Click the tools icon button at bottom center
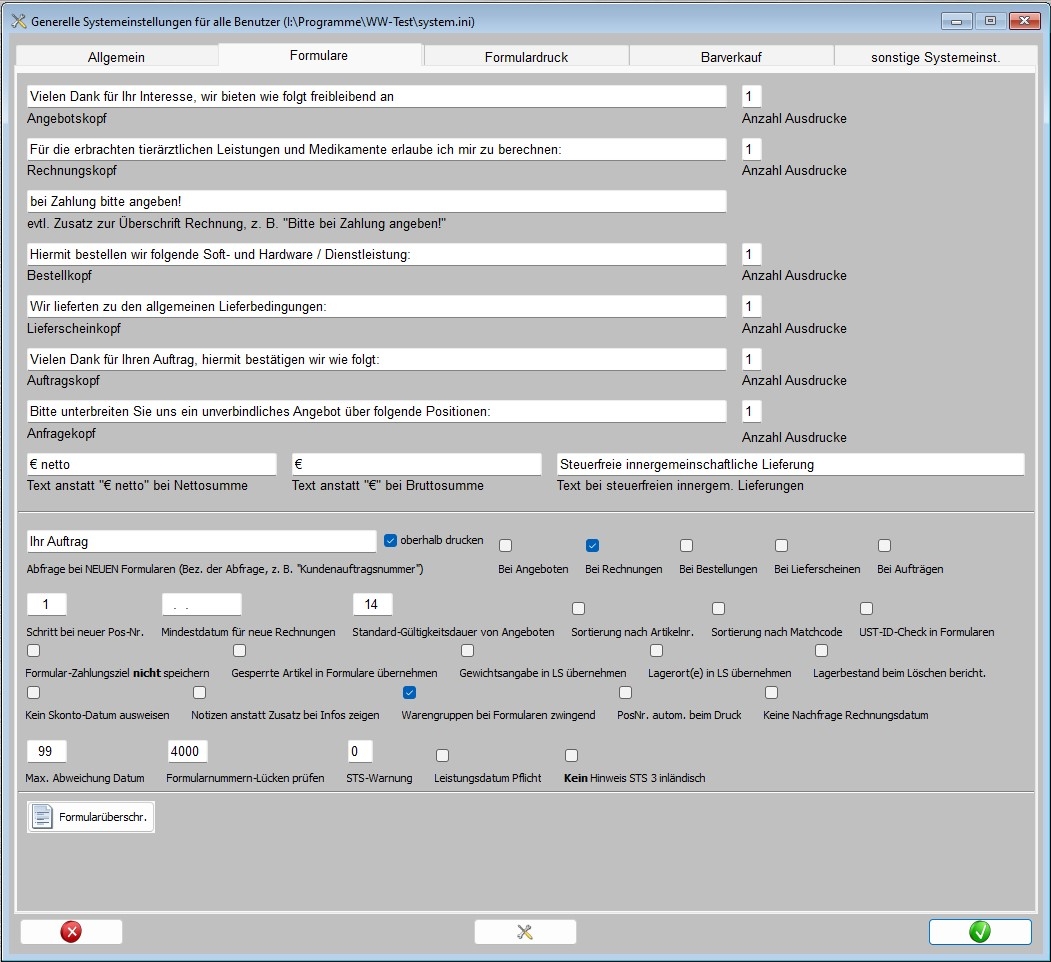Image resolution: width=1051 pixels, height=962 pixels. click(525, 932)
